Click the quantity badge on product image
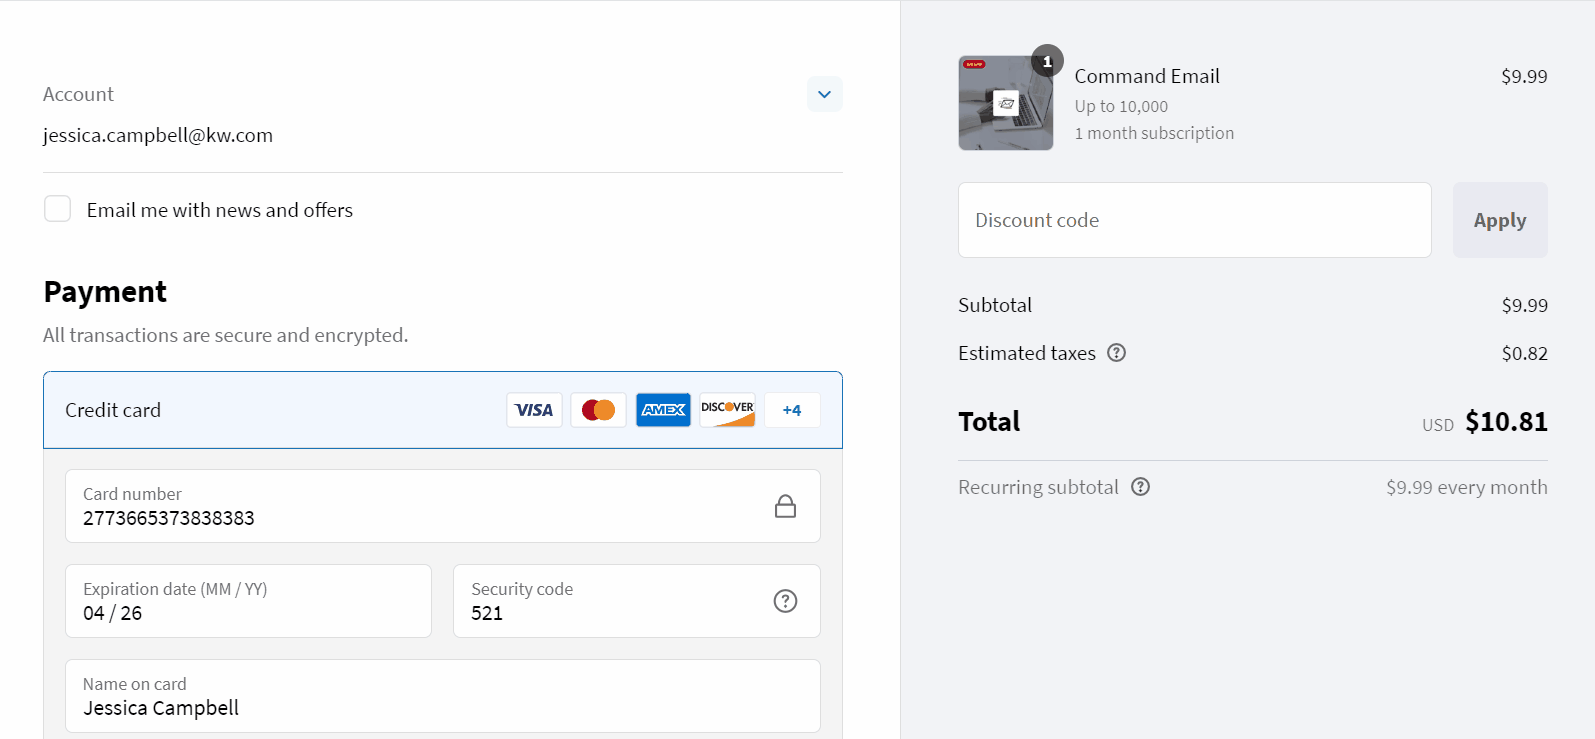The height and width of the screenshot is (739, 1595). coord(1047,61)
